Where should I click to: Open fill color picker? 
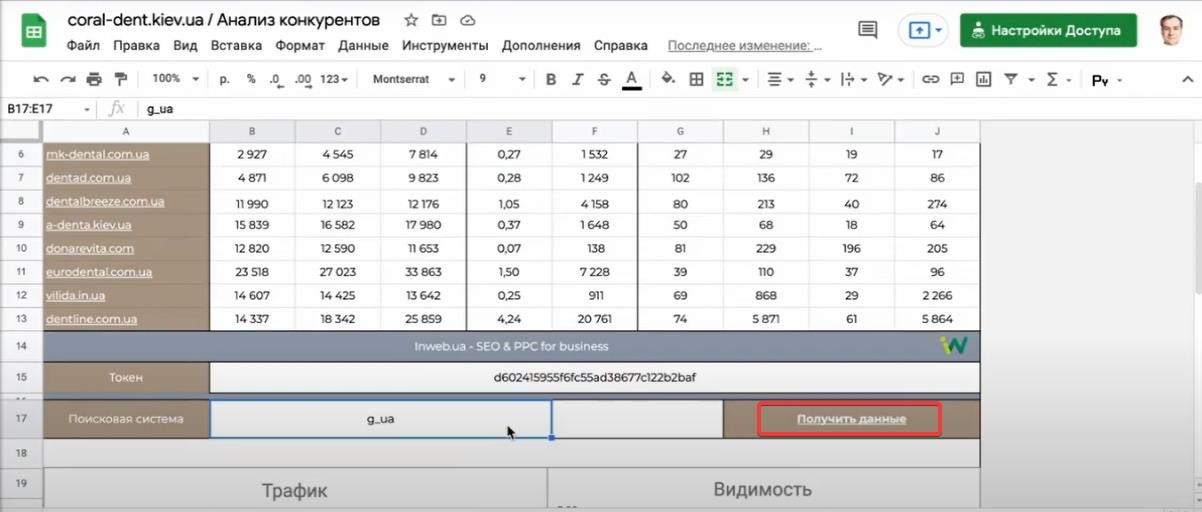click(x=669, y=79)
